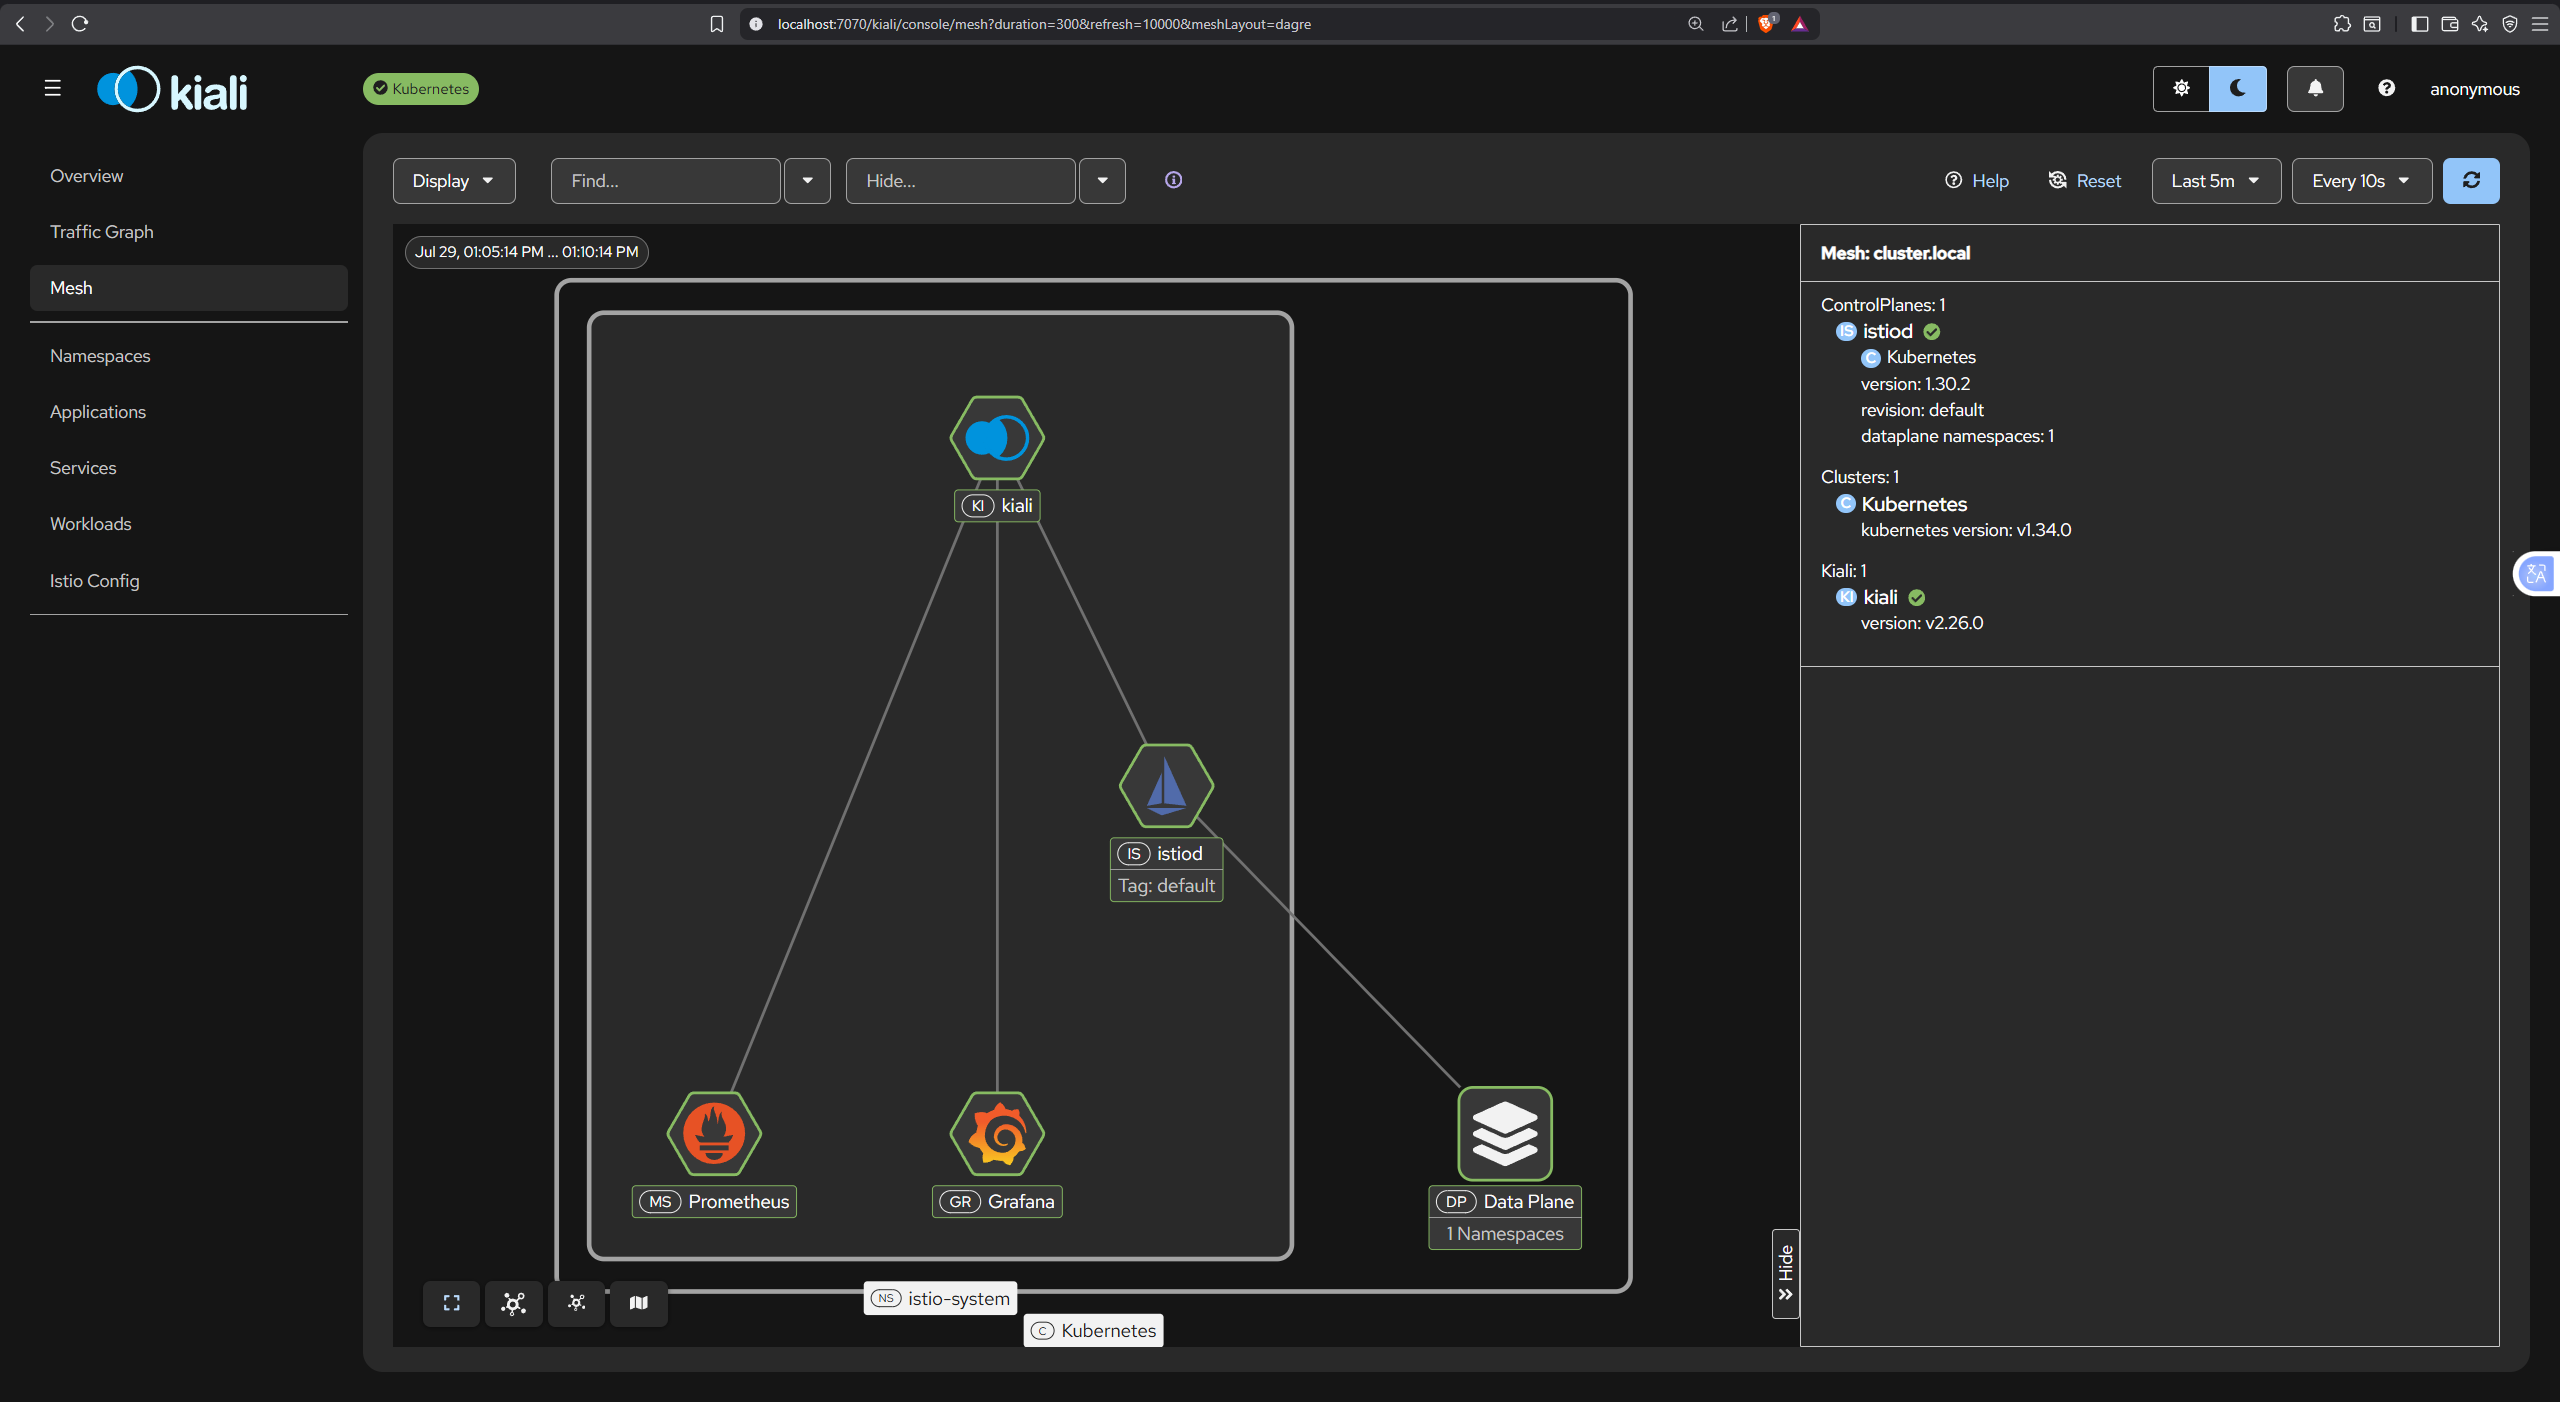
Task: Click the blue refresh button
Action: (x=2471, y=181)
